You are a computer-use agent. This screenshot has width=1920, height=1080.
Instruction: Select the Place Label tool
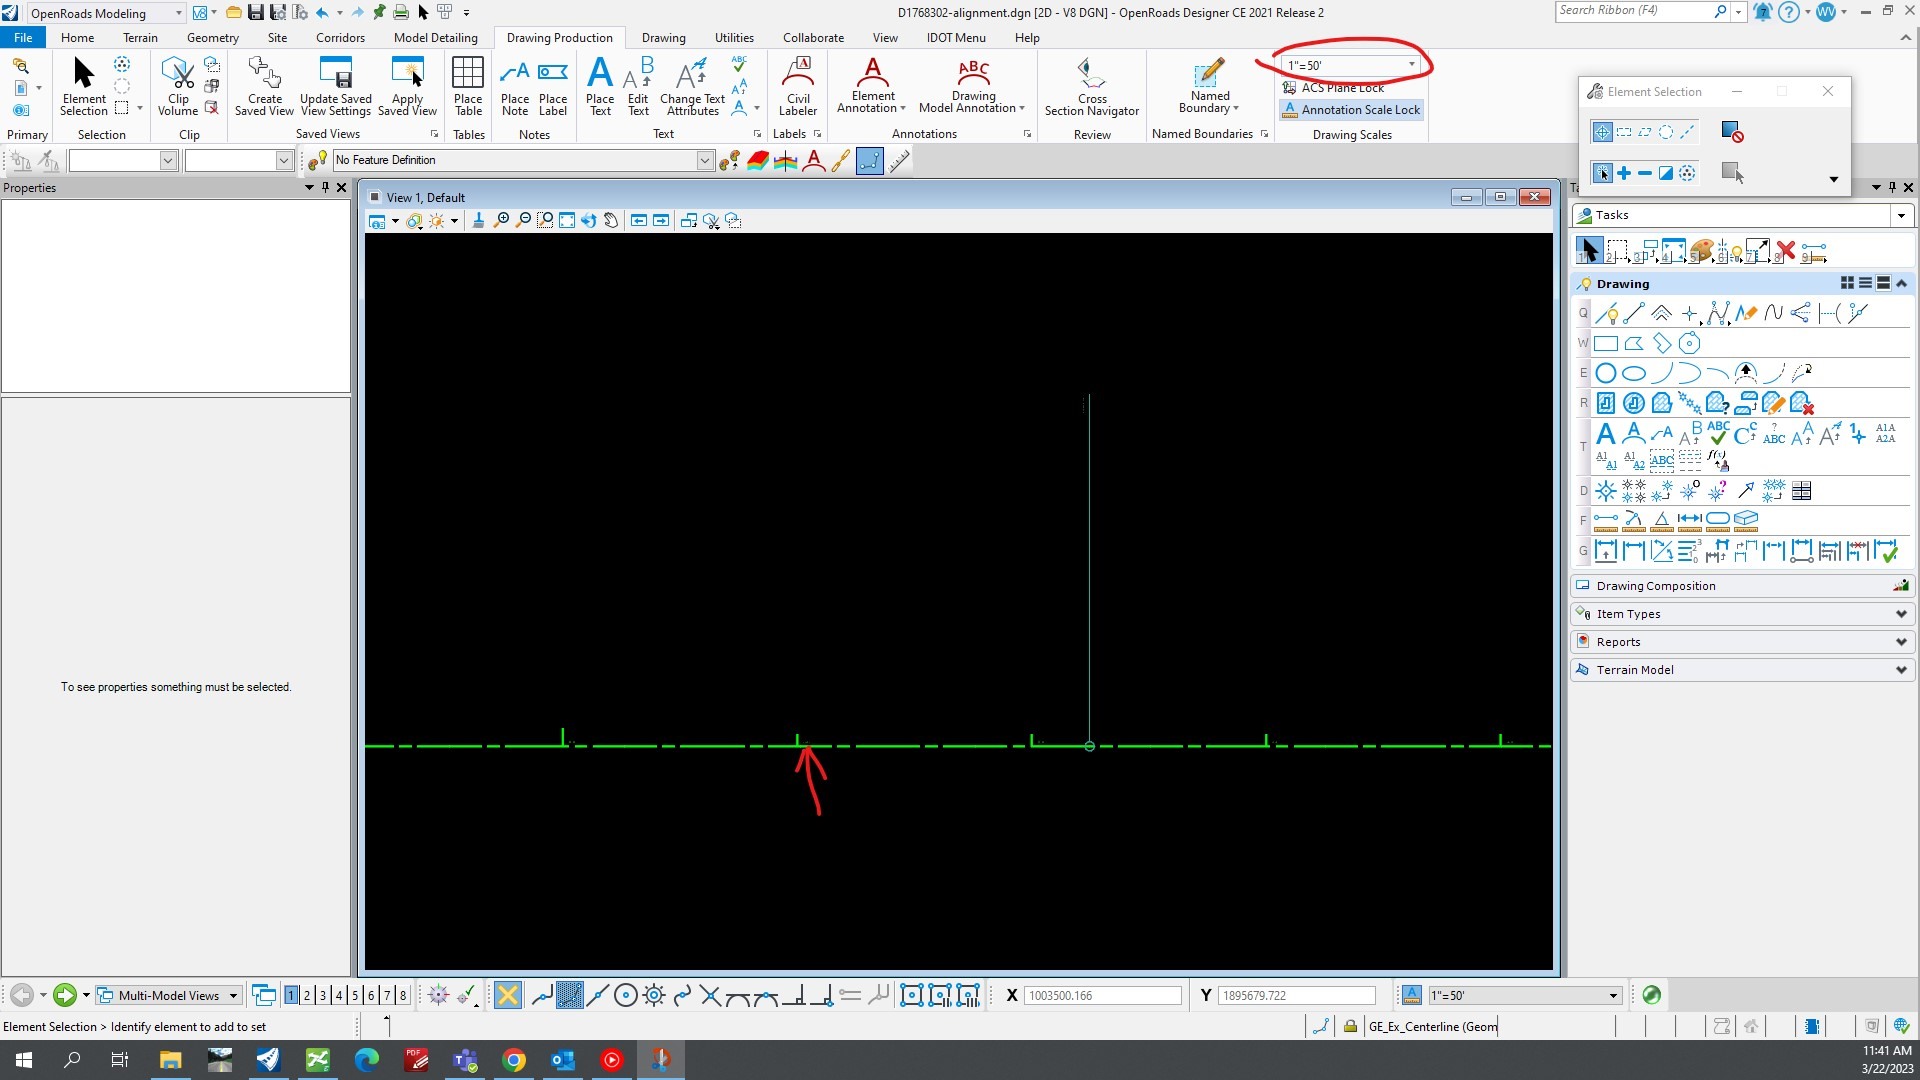coord(553,86)
